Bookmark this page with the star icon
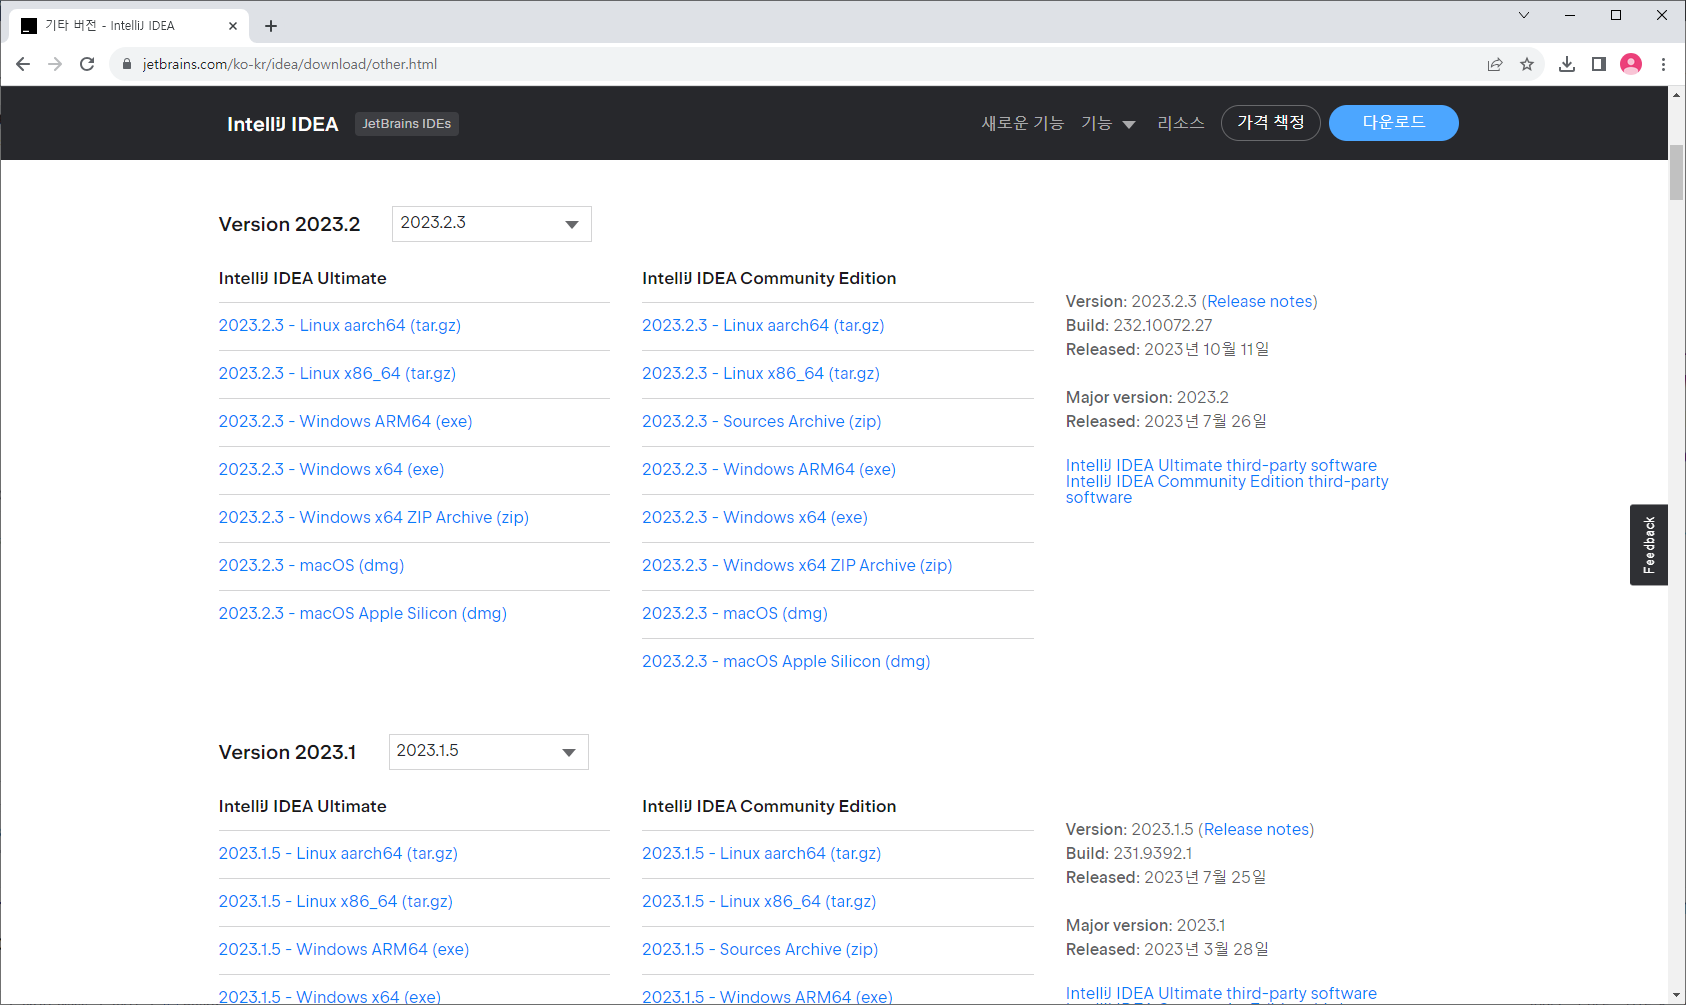 [1527, 64]
